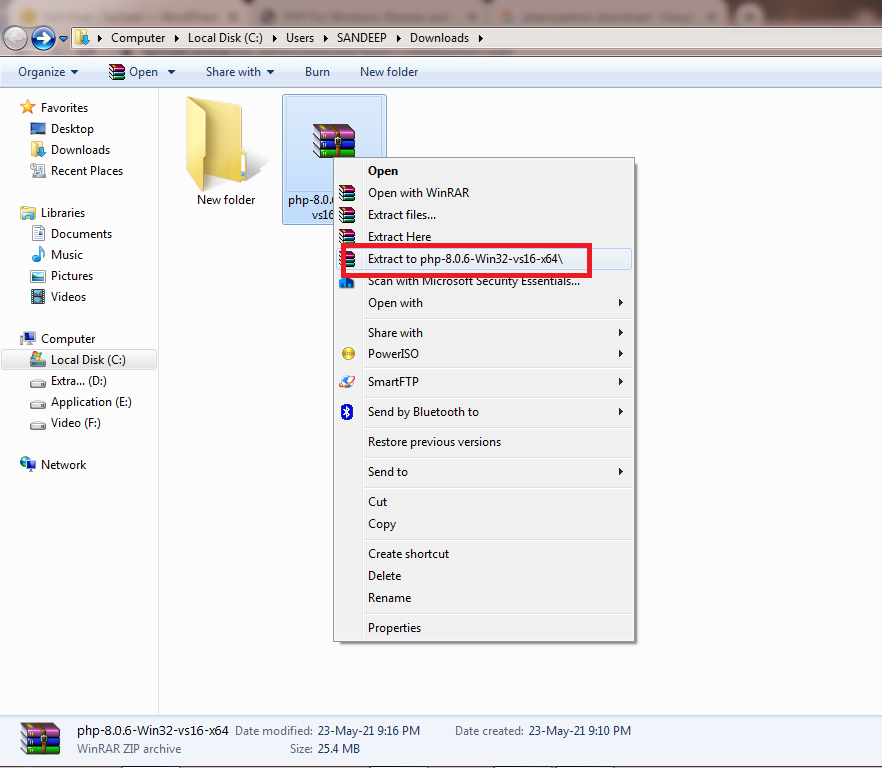882x768 pixels.
Task: Click the Network icon in navigation pane
Action: click(28, 465)
